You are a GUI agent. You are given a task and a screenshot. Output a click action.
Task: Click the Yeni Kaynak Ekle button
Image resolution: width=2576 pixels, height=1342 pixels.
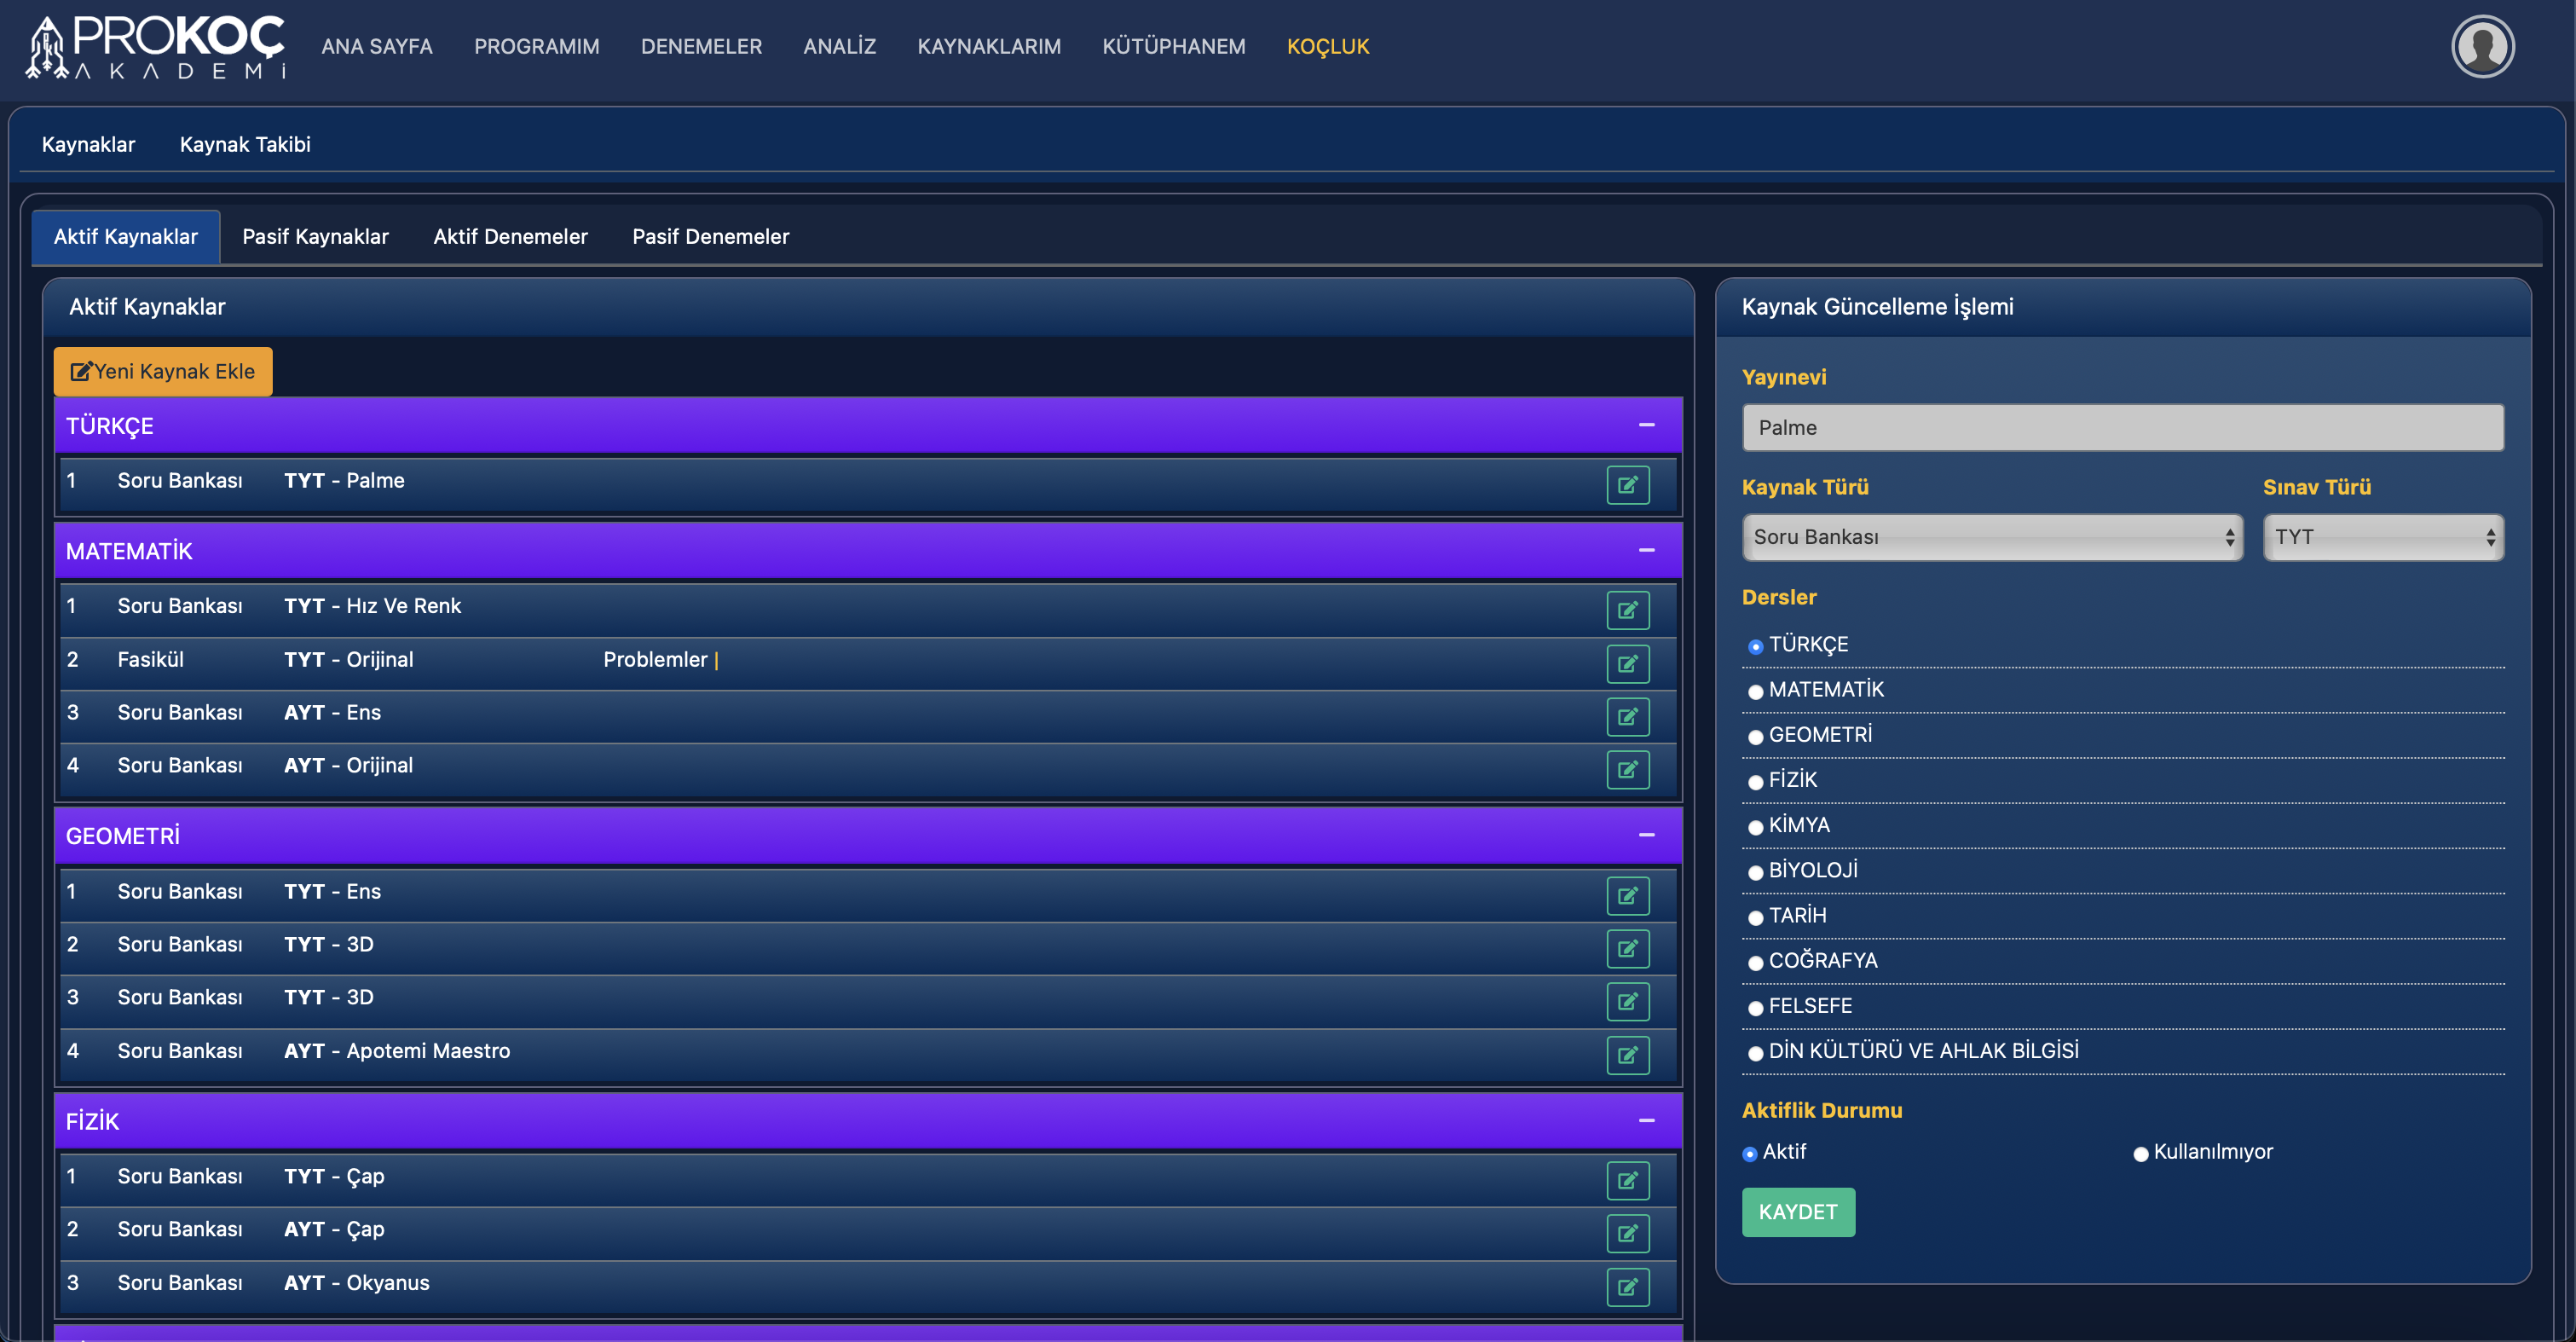pos(163,372)
